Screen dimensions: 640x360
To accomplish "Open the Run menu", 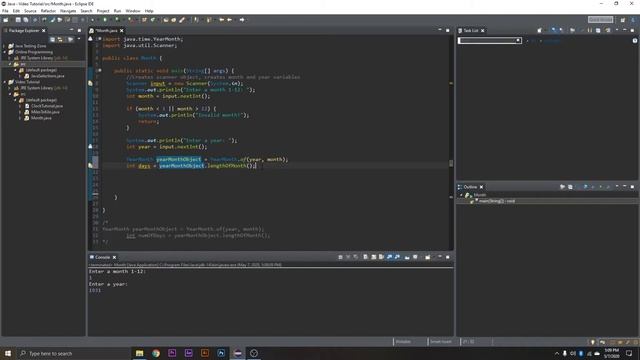I will (x=117, y=11).
